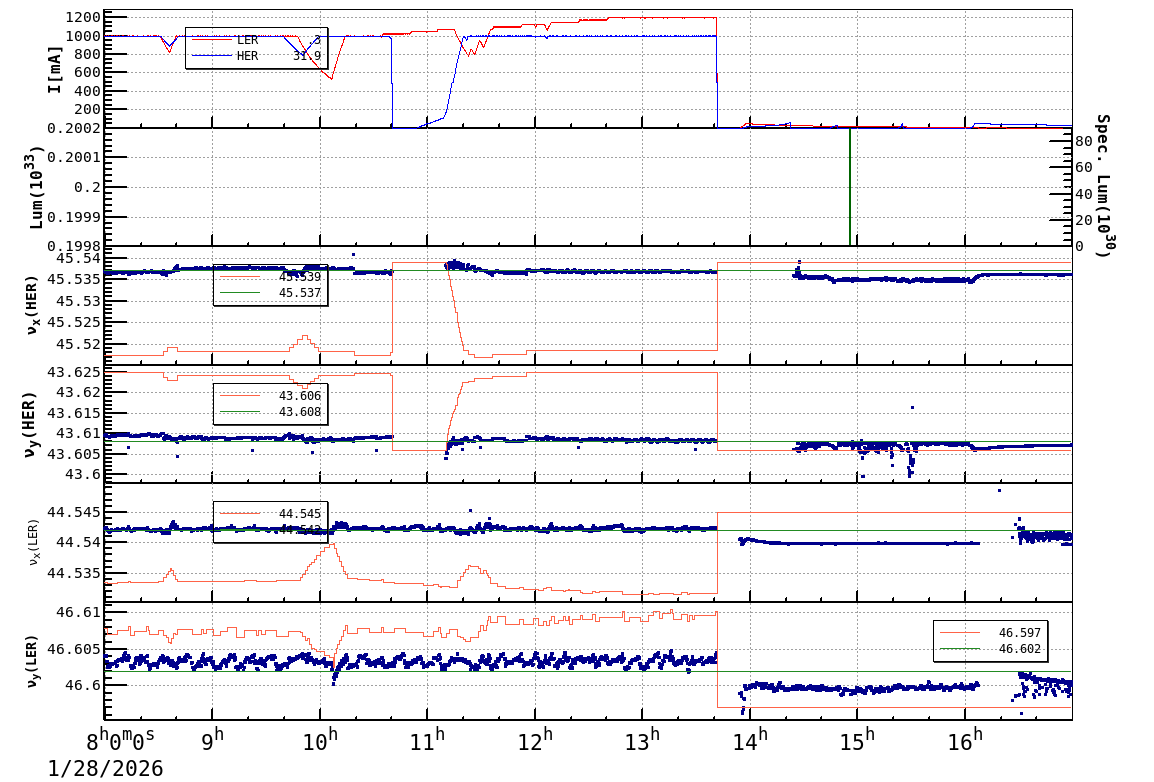Select the 1200 tick on the current axis
The image size is (1154, 782).
tap(82, 18)
